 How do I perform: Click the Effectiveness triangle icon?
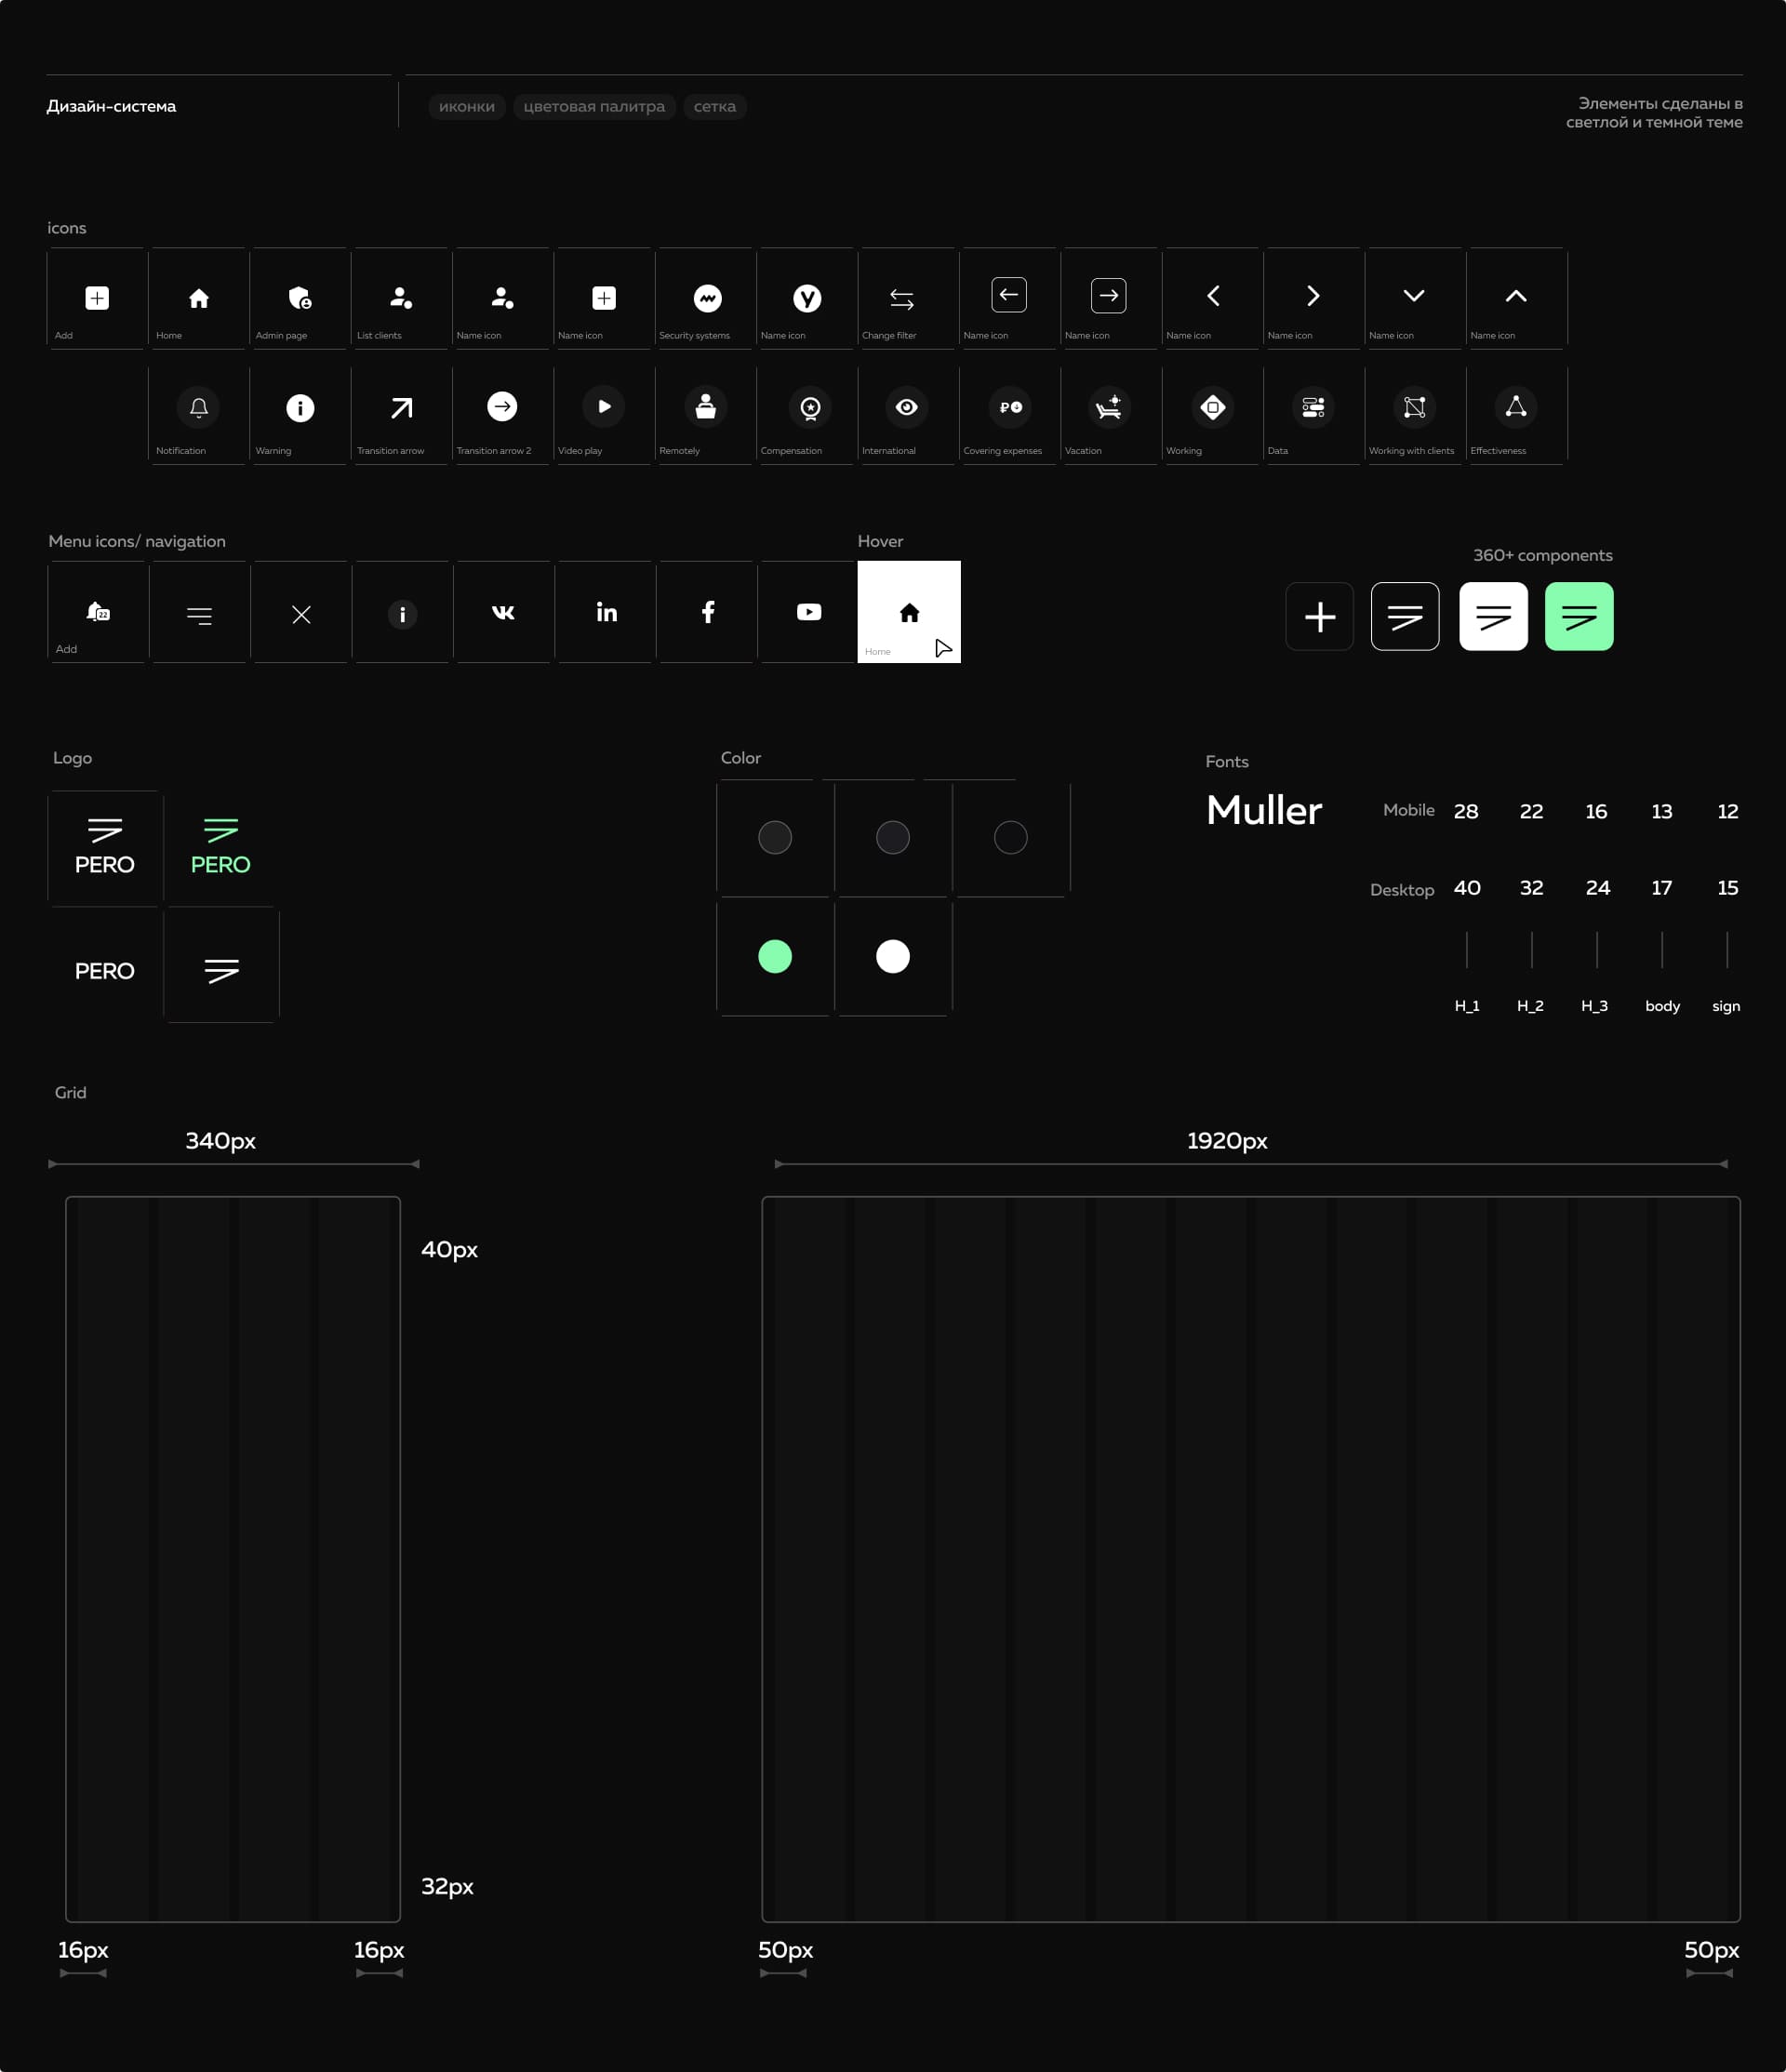pos(1516,407)
